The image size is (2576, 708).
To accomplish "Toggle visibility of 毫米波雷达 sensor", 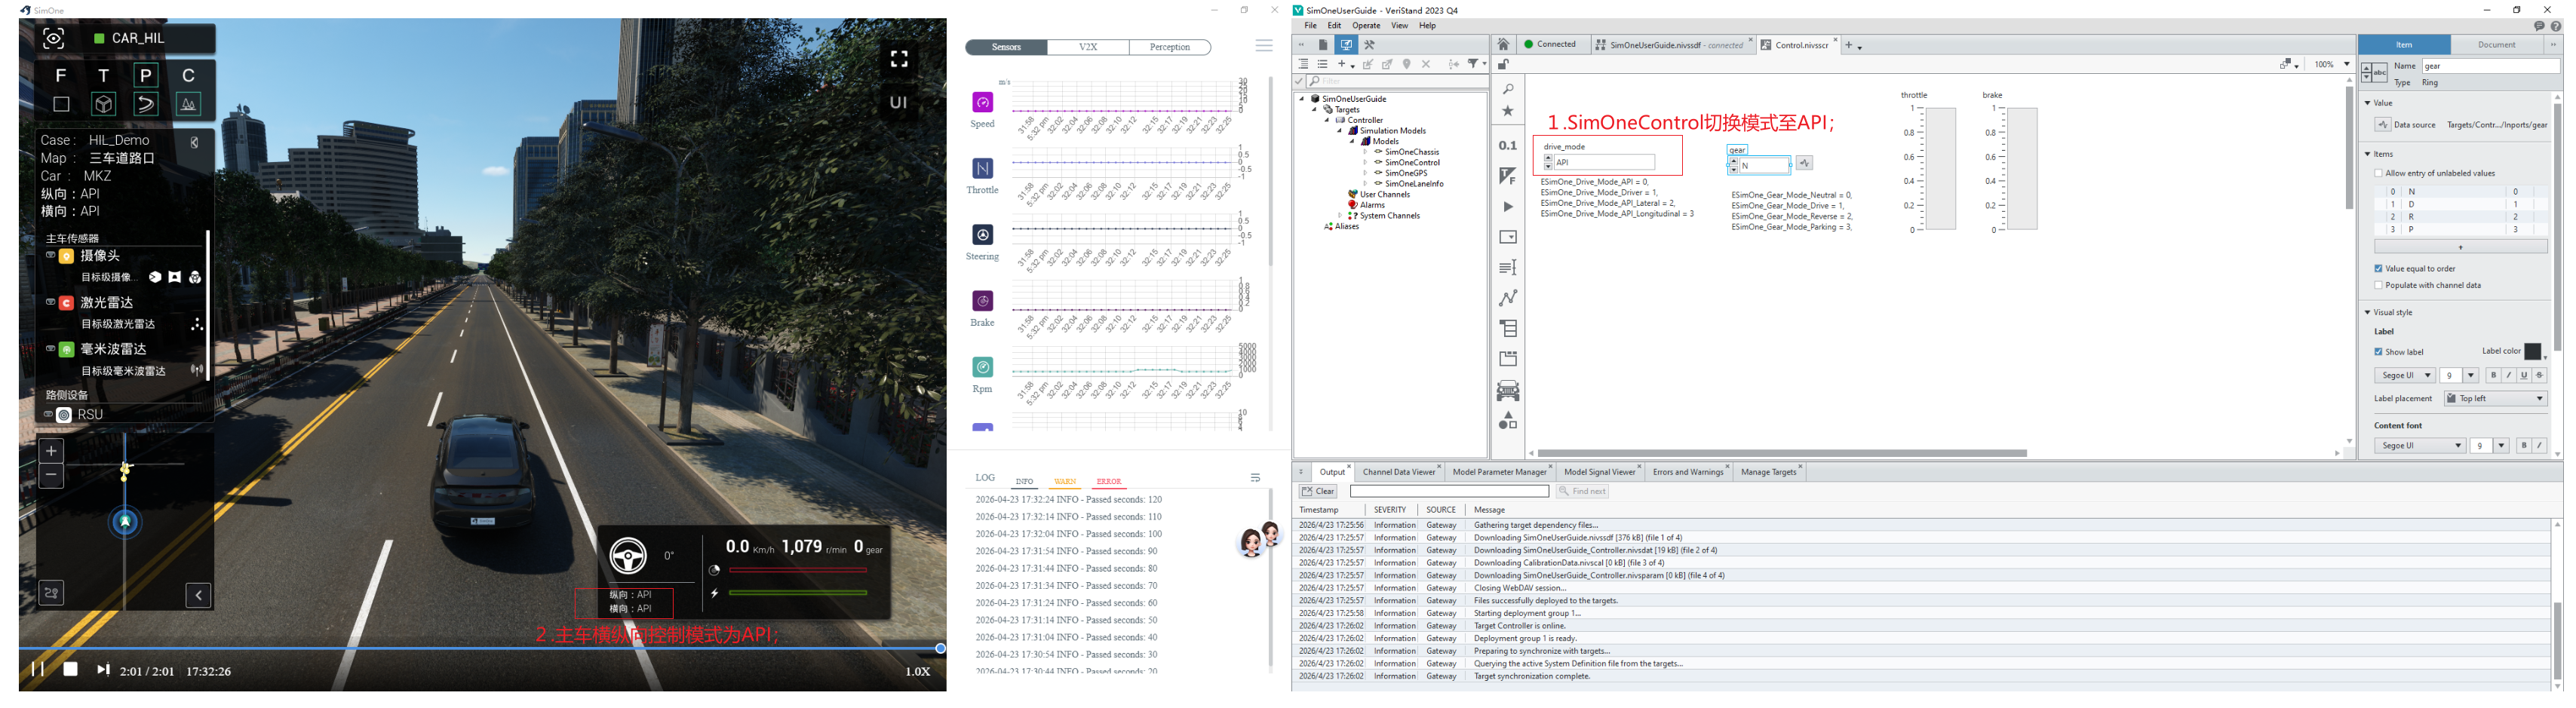I will [50, 349].
